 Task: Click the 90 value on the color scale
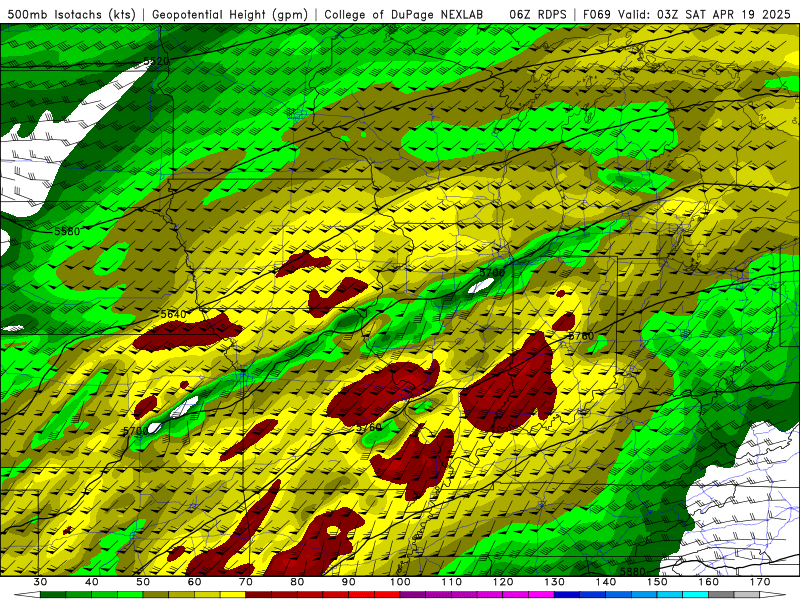click(x=348, y=582)
